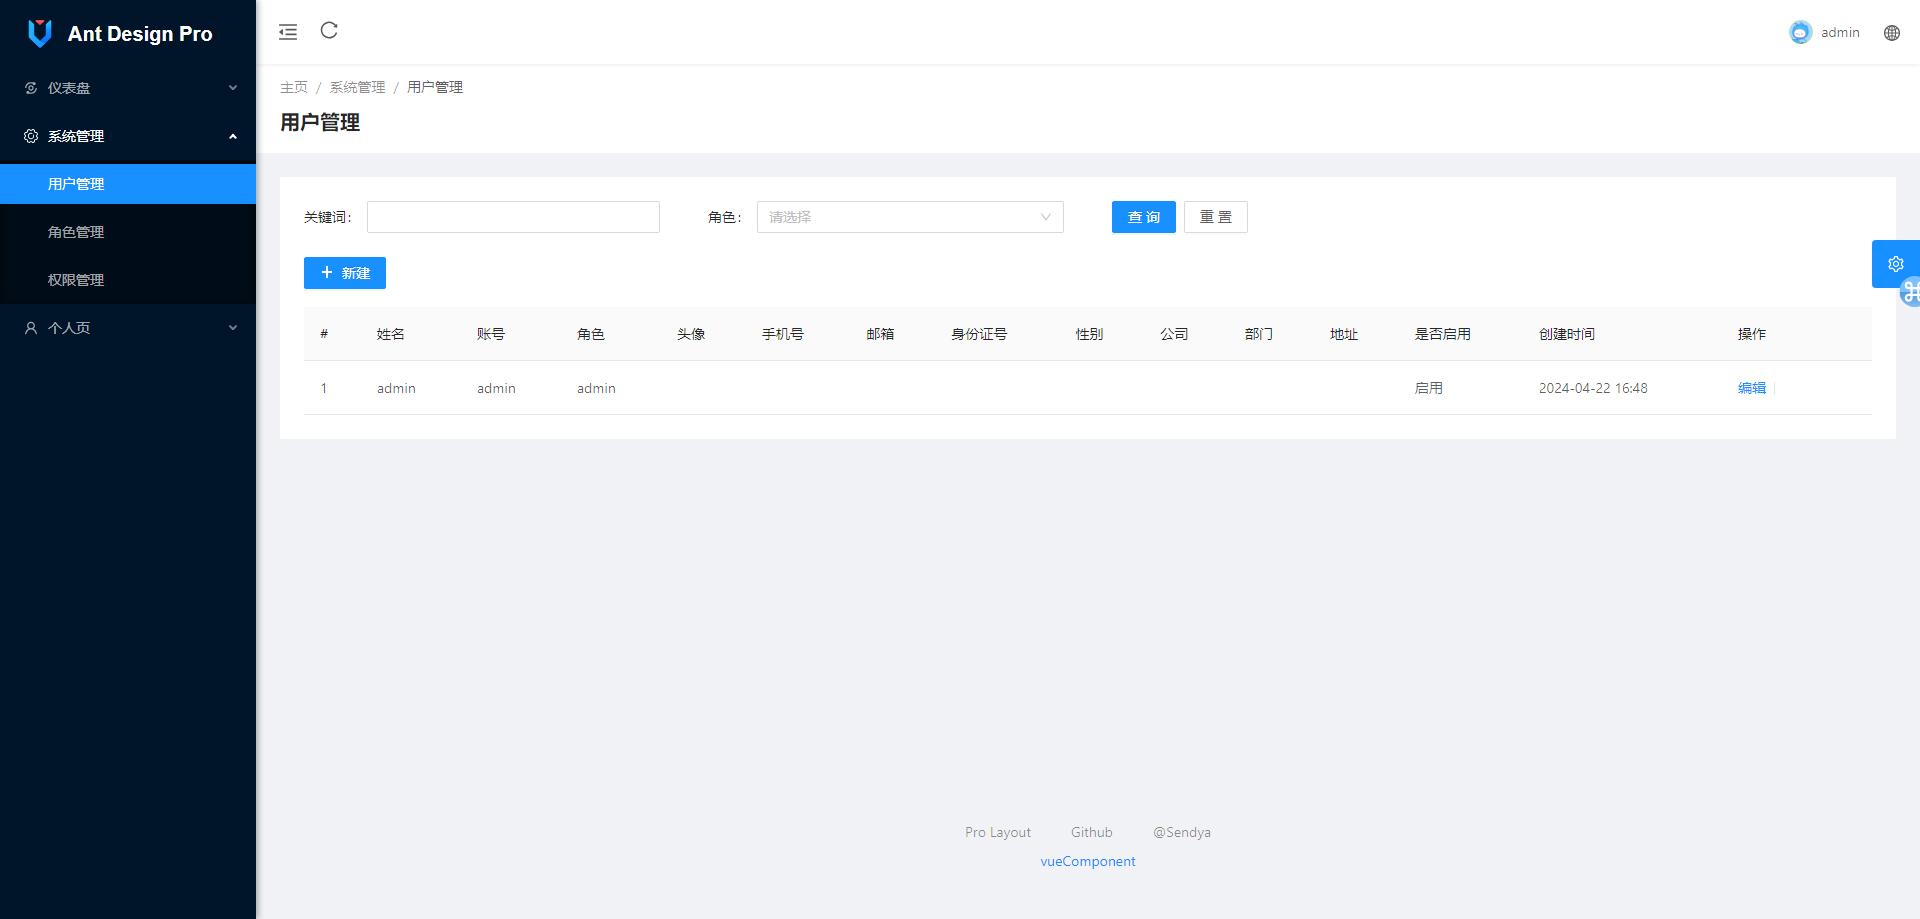This screenshot has width=1920, height=919.
Task: Click the 系统管理 menu label
Action: click(x=76, y=136)
